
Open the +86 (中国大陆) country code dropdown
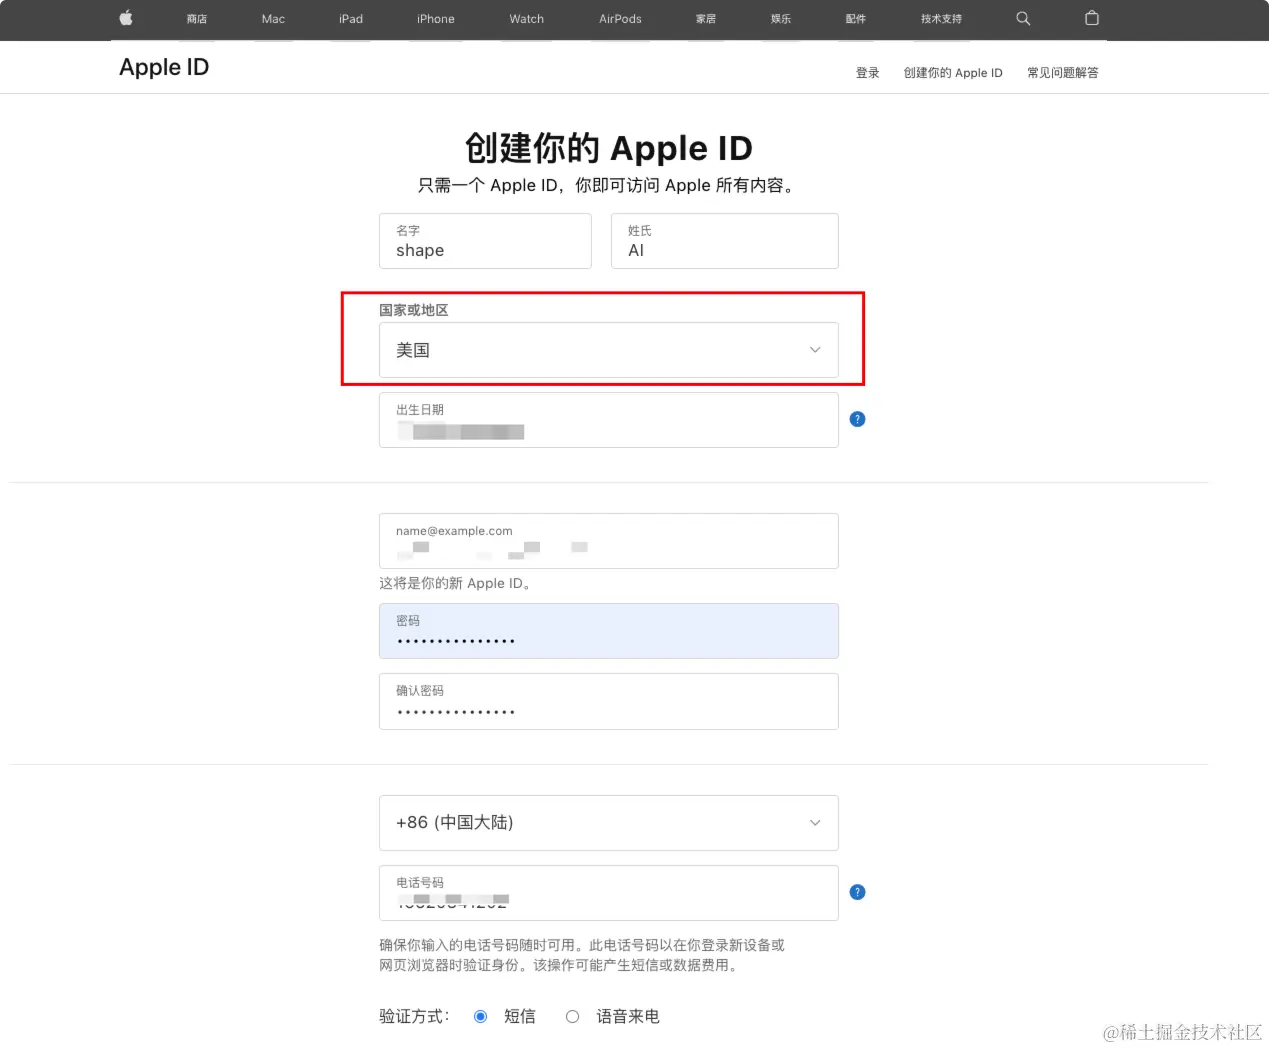608,823
